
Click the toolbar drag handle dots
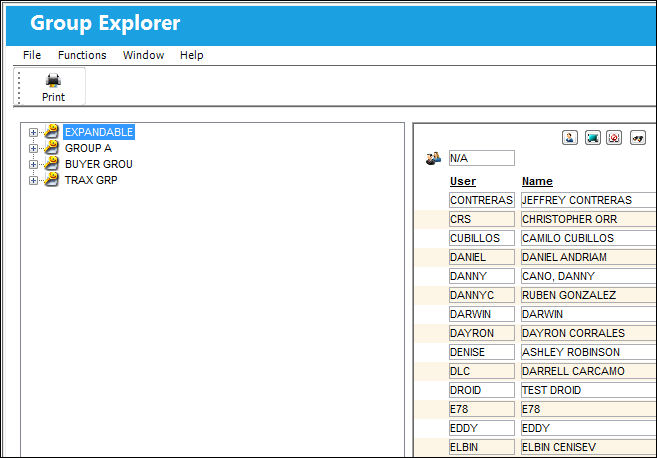click(19, 87)
